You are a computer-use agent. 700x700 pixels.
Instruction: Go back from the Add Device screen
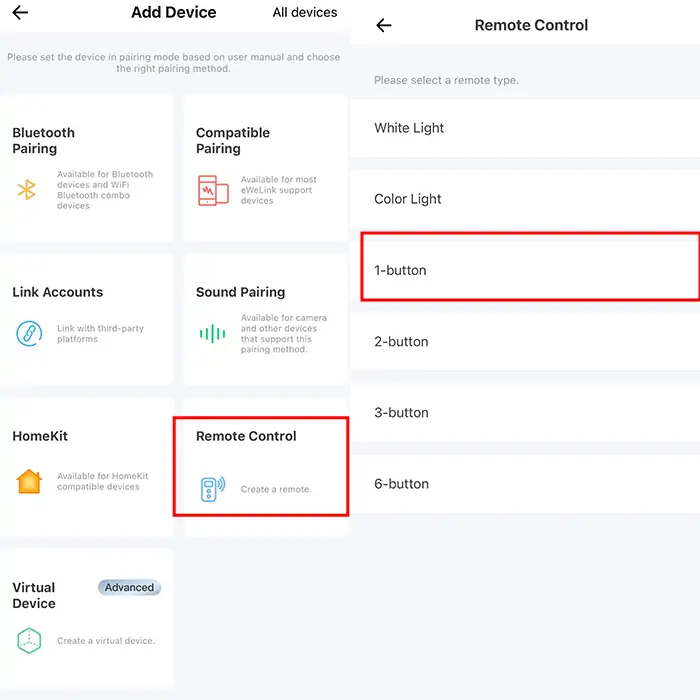[20, 13]
